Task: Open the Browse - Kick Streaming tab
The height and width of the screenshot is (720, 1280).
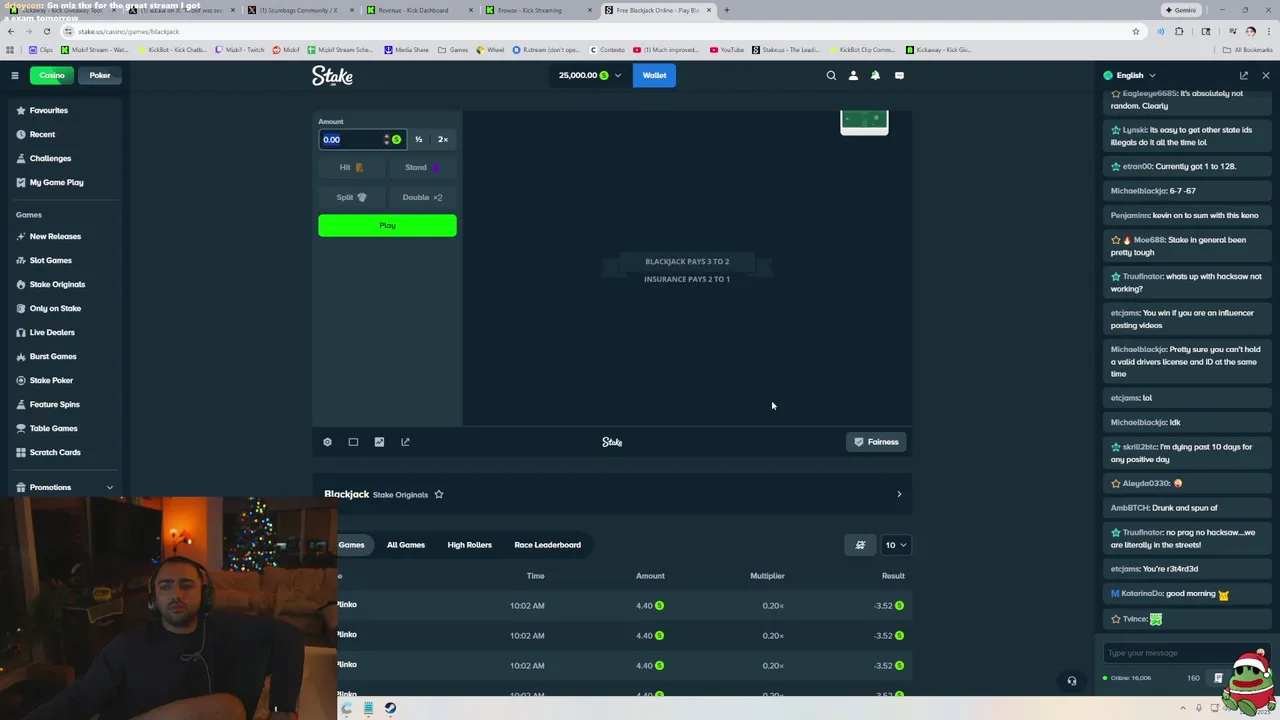Action: 537,10
